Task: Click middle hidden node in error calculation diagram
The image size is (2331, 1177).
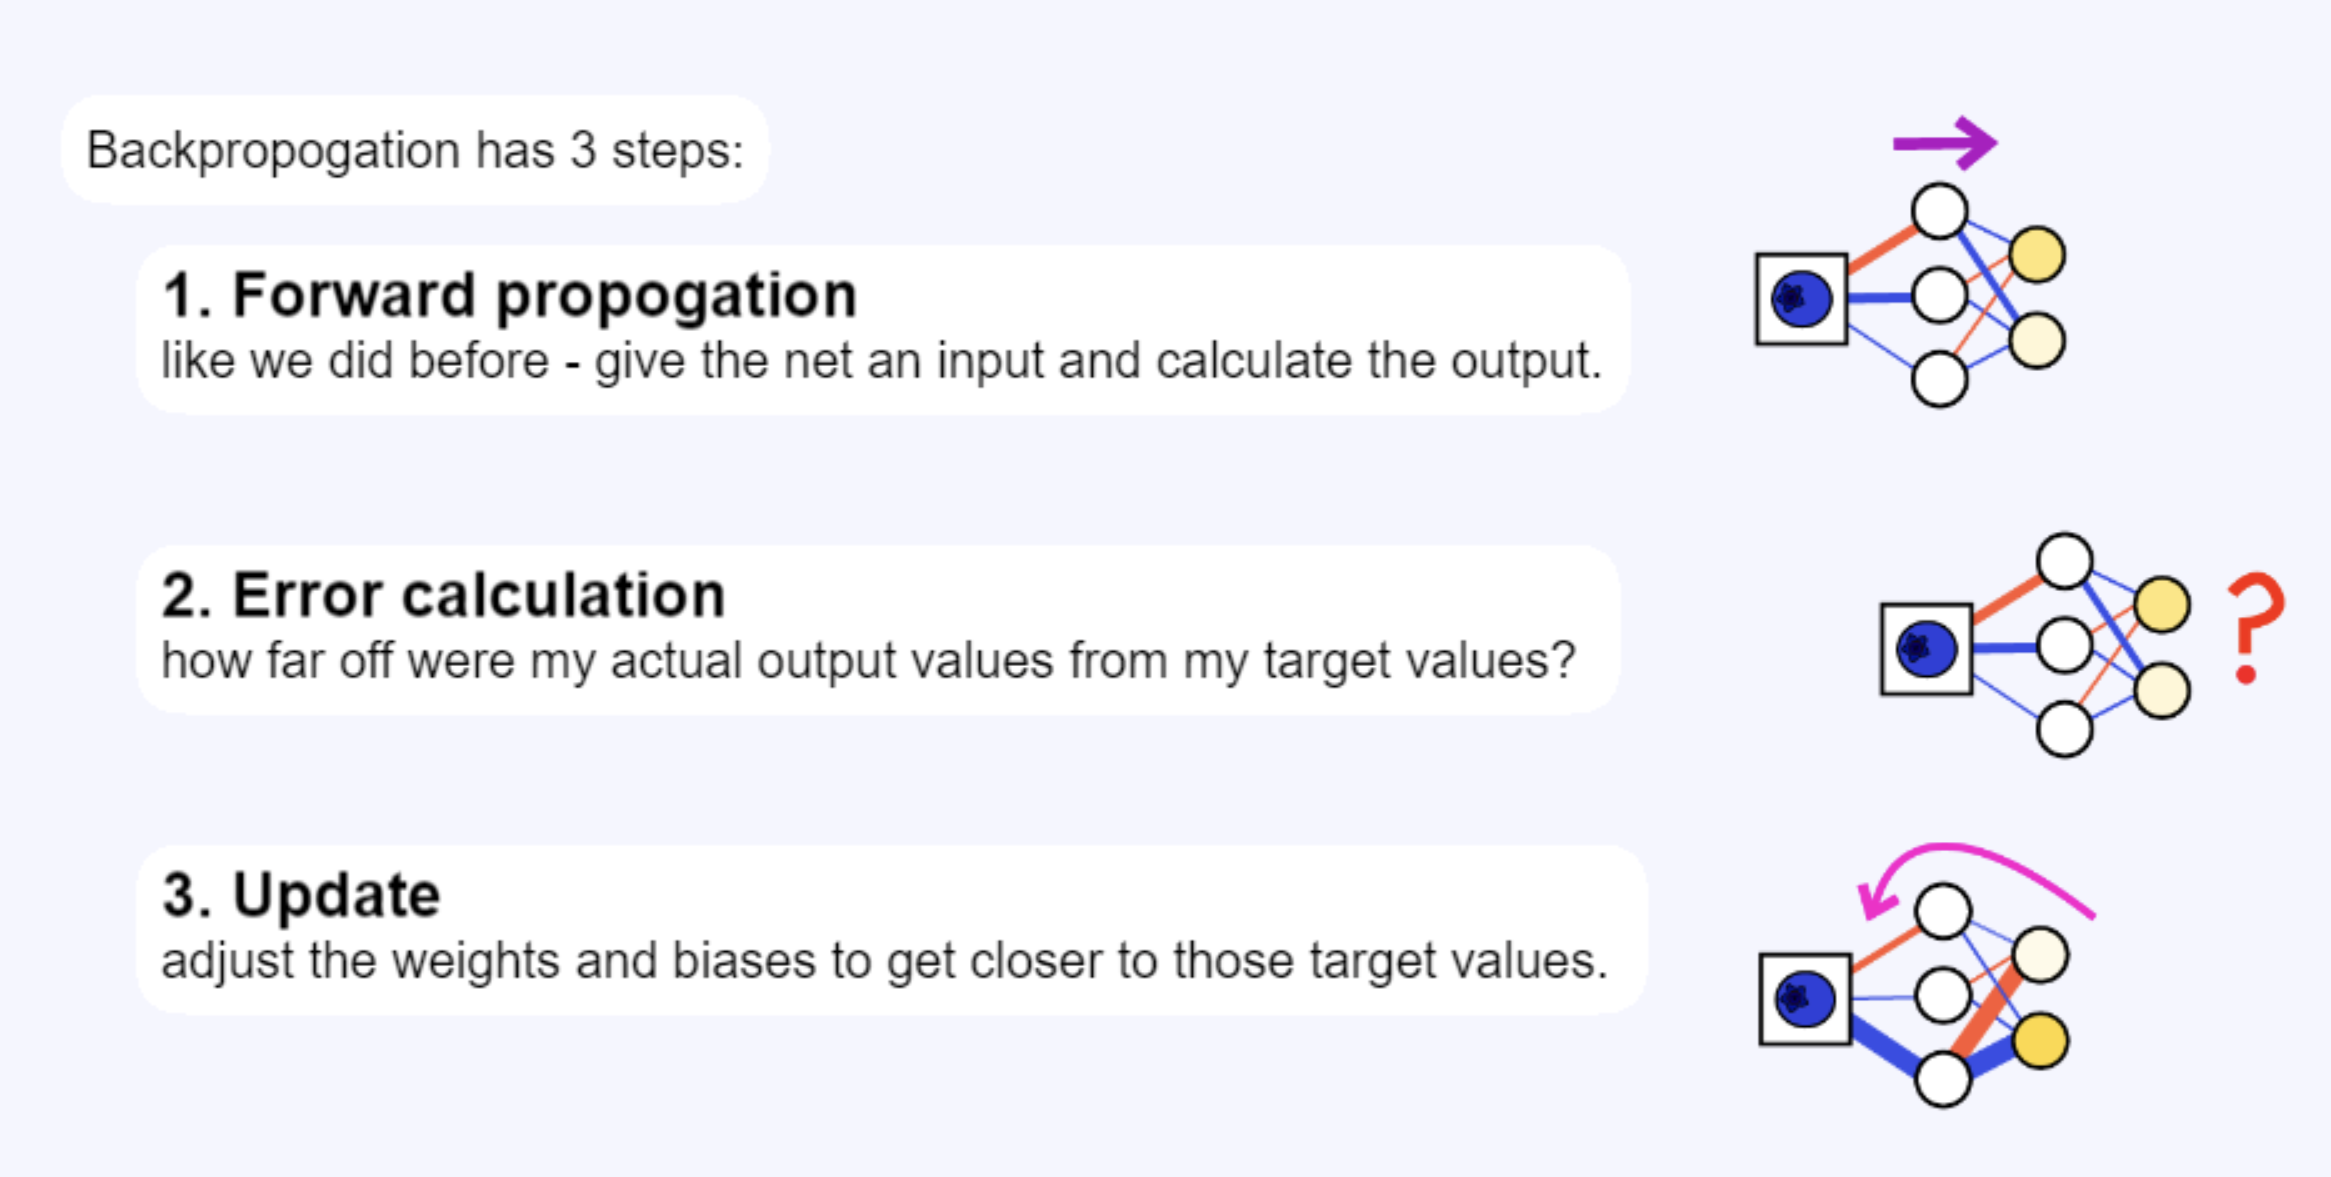Action: pyautogui.click(x=2065, y=645)
